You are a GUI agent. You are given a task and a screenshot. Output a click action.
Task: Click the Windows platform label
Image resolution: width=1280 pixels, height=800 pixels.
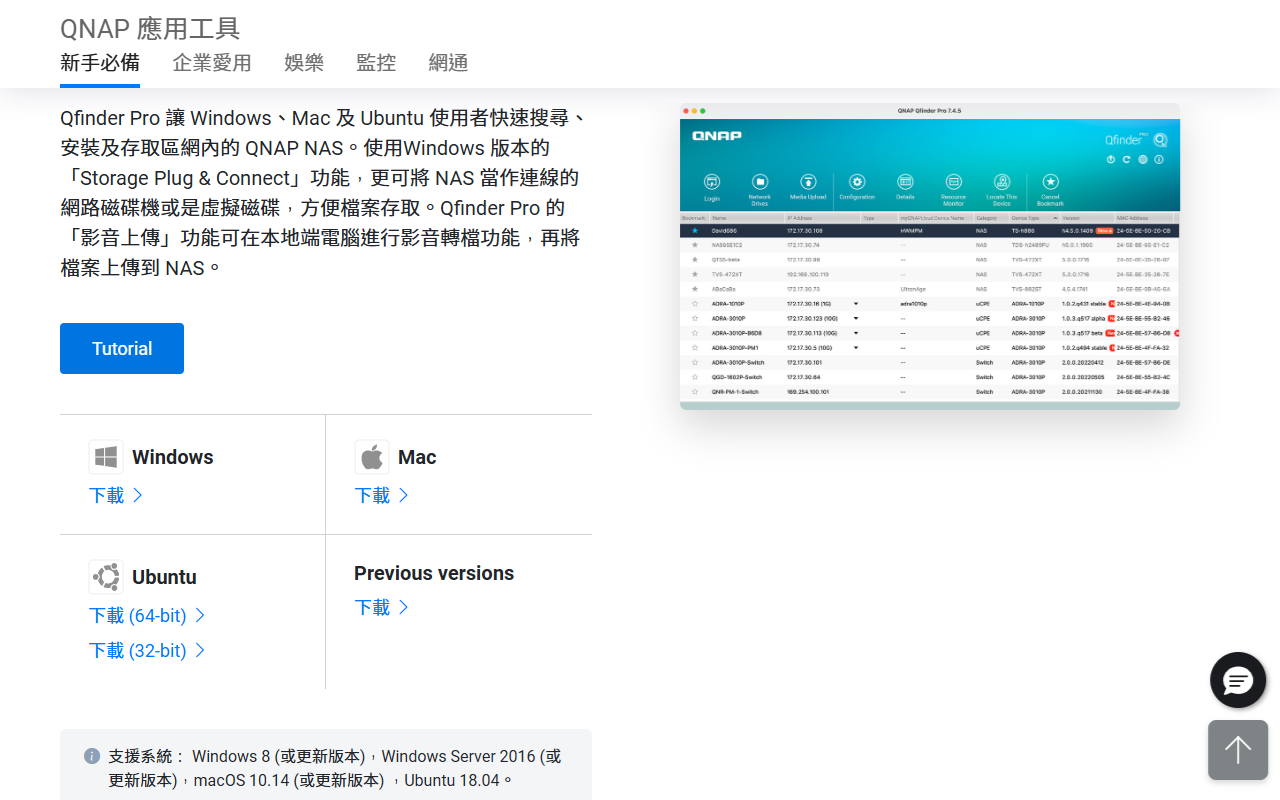[x=173, y=457]
